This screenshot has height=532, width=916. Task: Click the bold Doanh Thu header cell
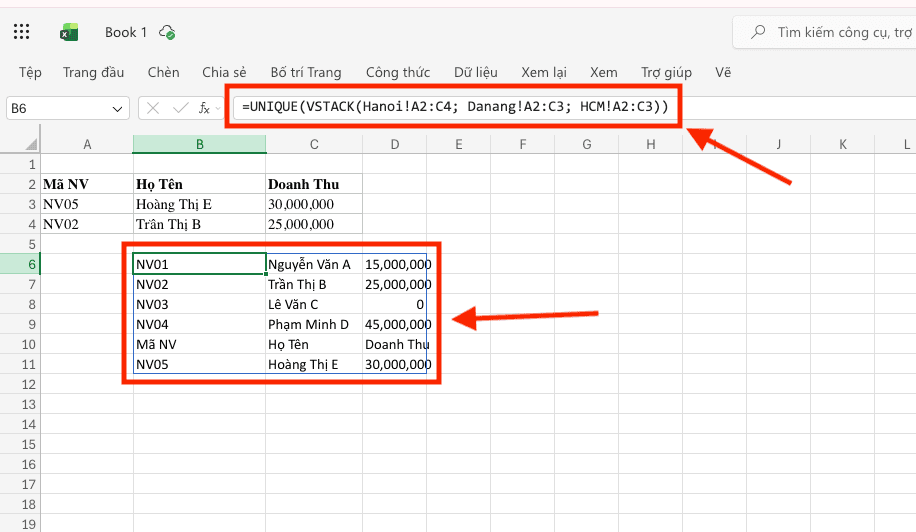point(314,185)
